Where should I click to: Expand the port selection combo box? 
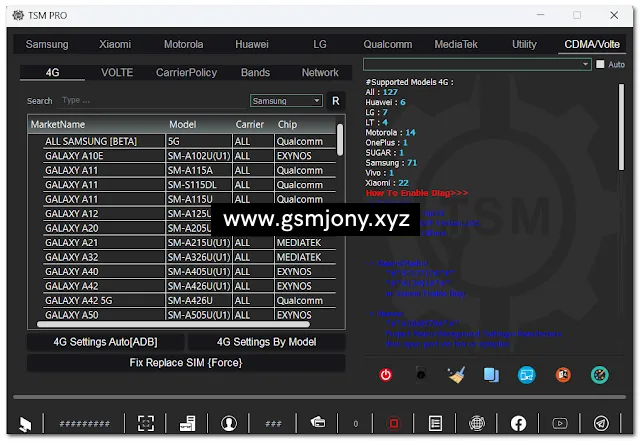[x=477, y=64]
